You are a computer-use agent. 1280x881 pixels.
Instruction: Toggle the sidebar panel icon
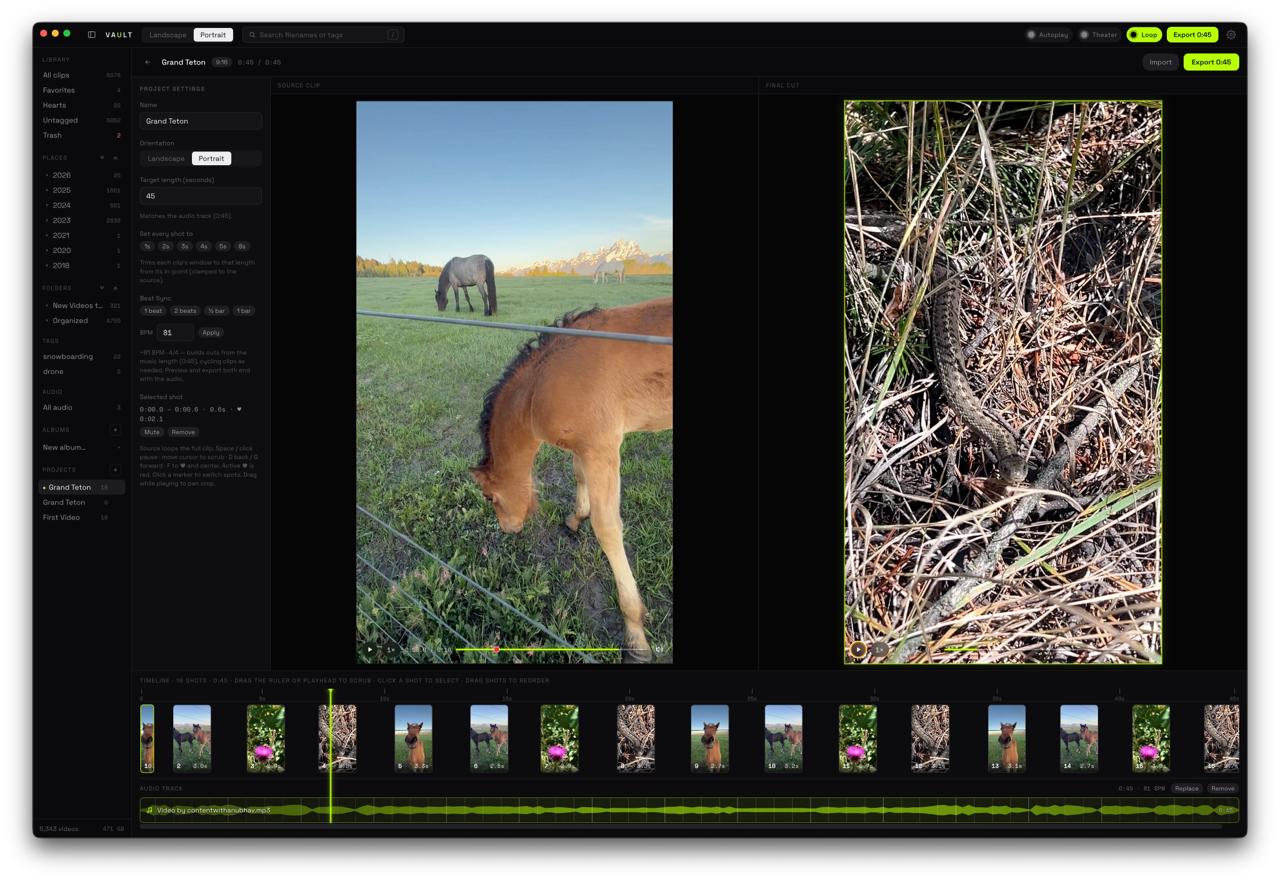[x=91, y=35]
